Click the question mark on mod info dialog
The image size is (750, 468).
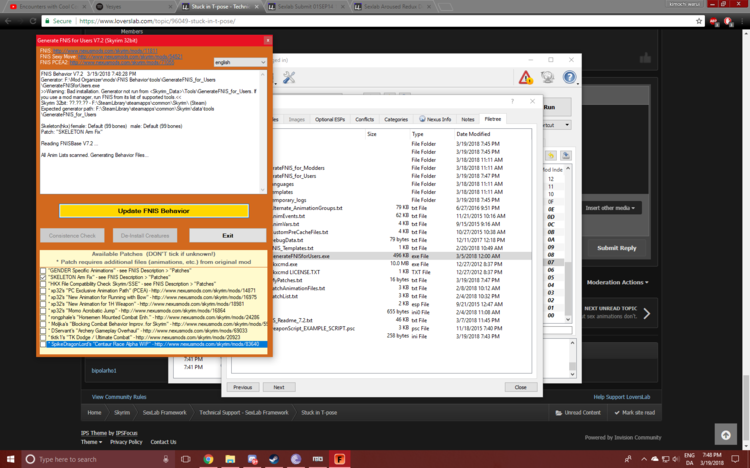pos(512,101)
